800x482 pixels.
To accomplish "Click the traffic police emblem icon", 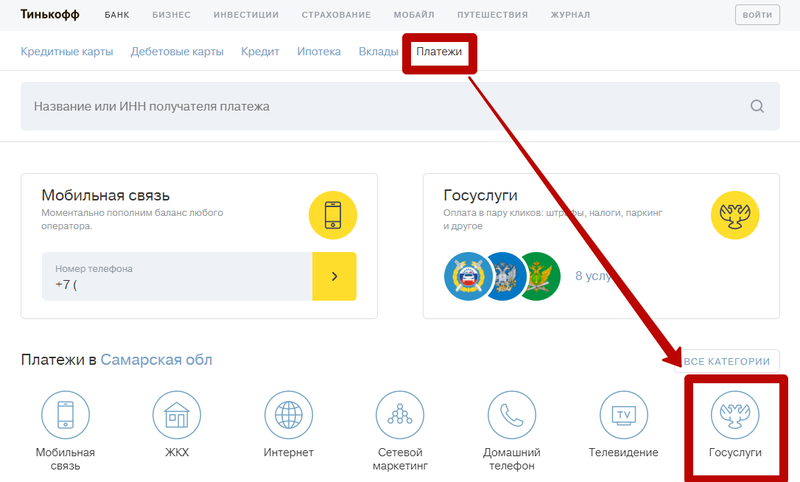I will pos(468,276).
